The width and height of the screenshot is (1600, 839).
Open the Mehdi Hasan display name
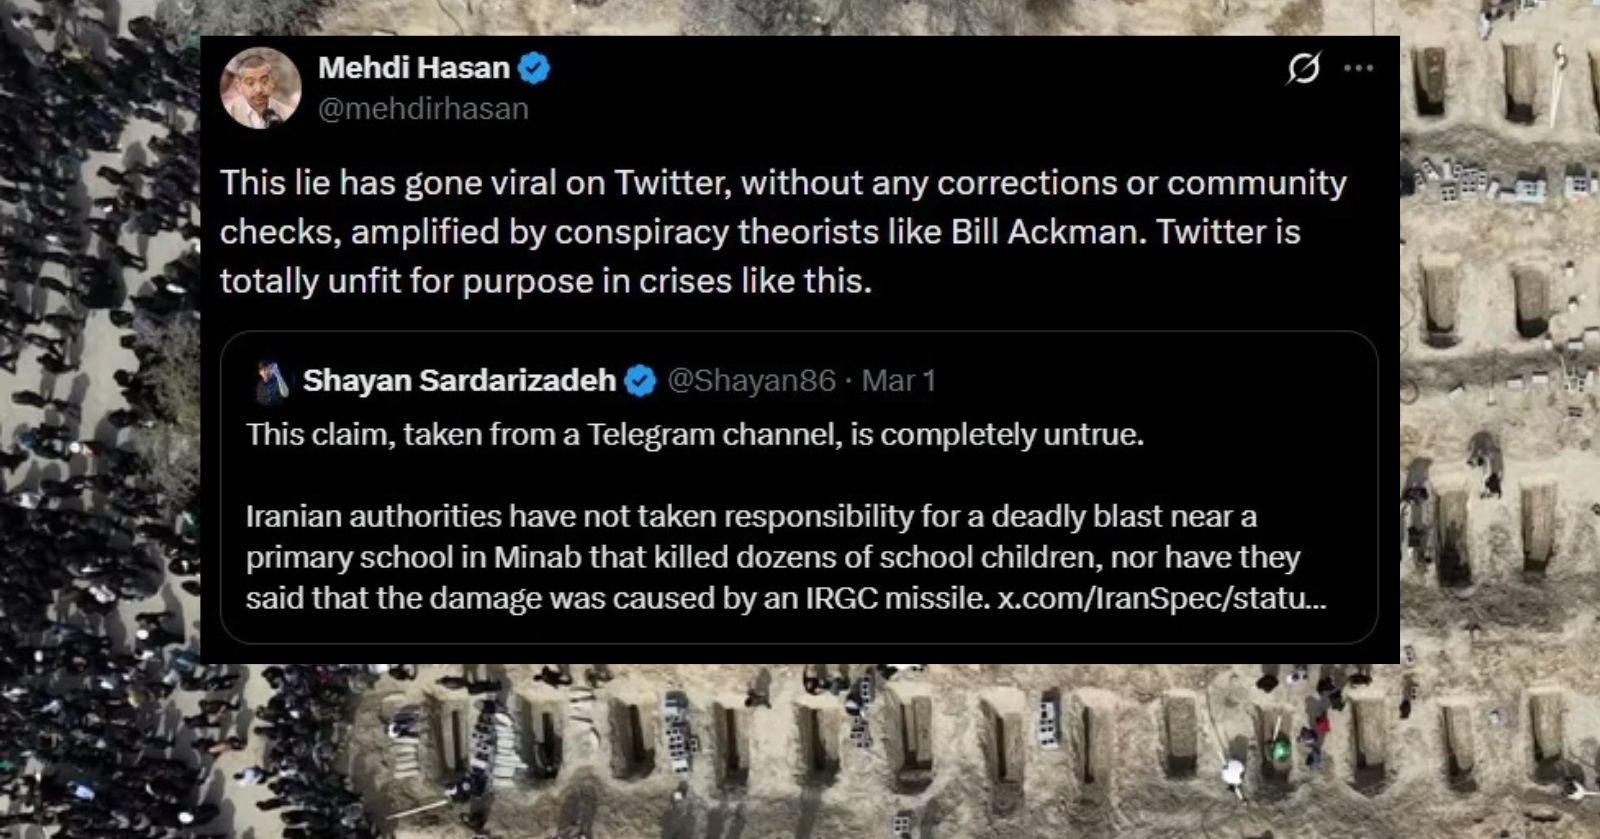[414, 68]
